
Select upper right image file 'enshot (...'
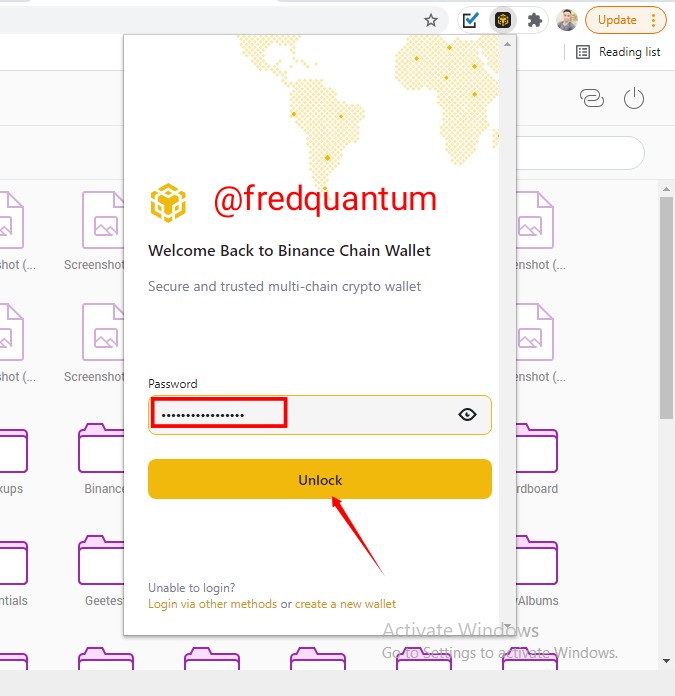pos(535,220)
